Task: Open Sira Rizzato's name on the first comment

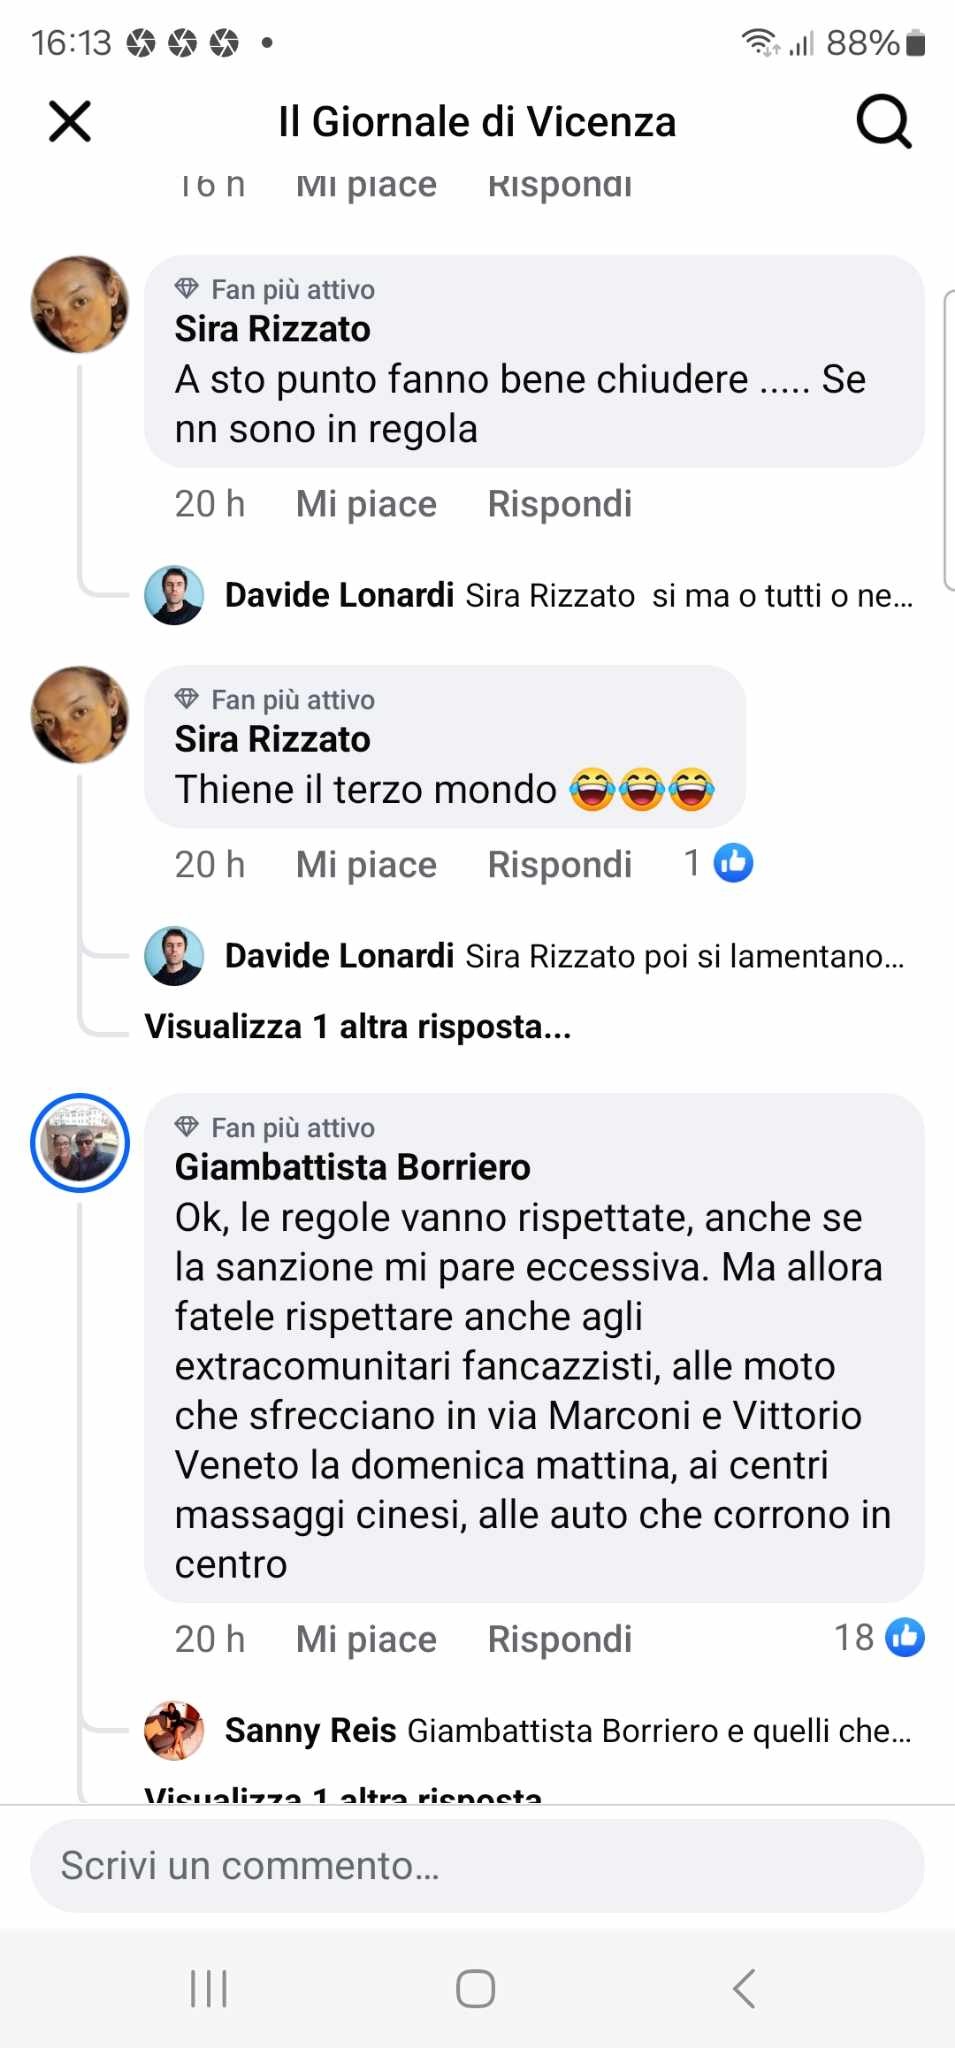Action: [x=273, y=329]
